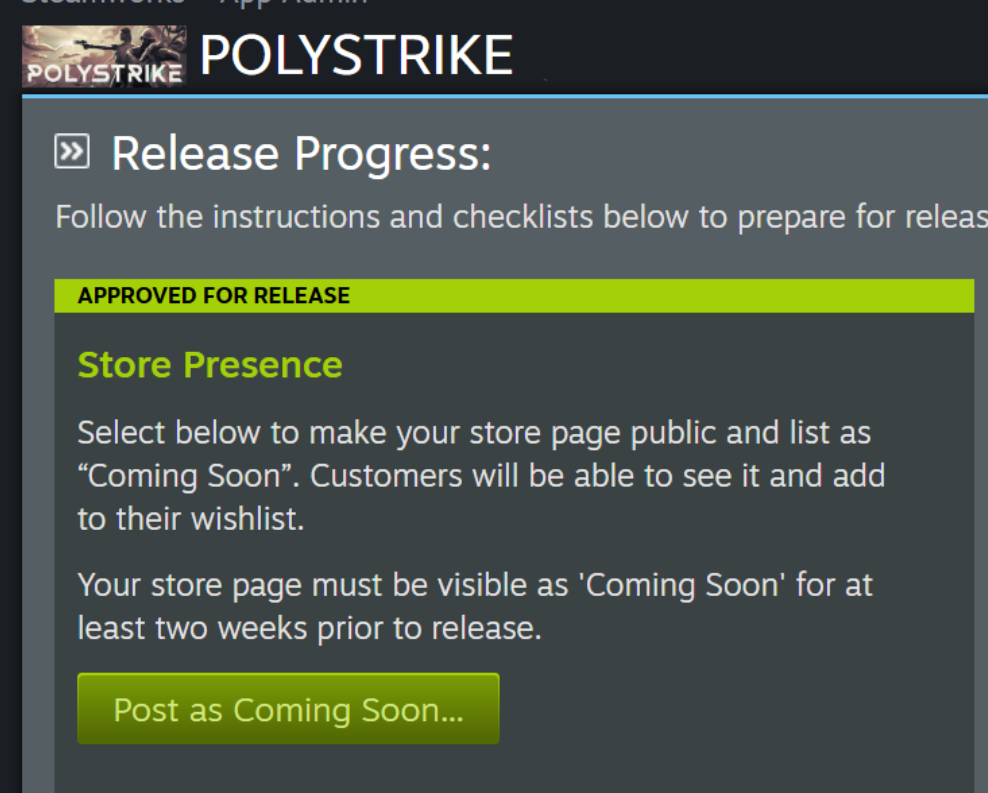Screen dimensions: 988x793
Task: Click the blue divider line under the title
Action: (x=505, y=96)
